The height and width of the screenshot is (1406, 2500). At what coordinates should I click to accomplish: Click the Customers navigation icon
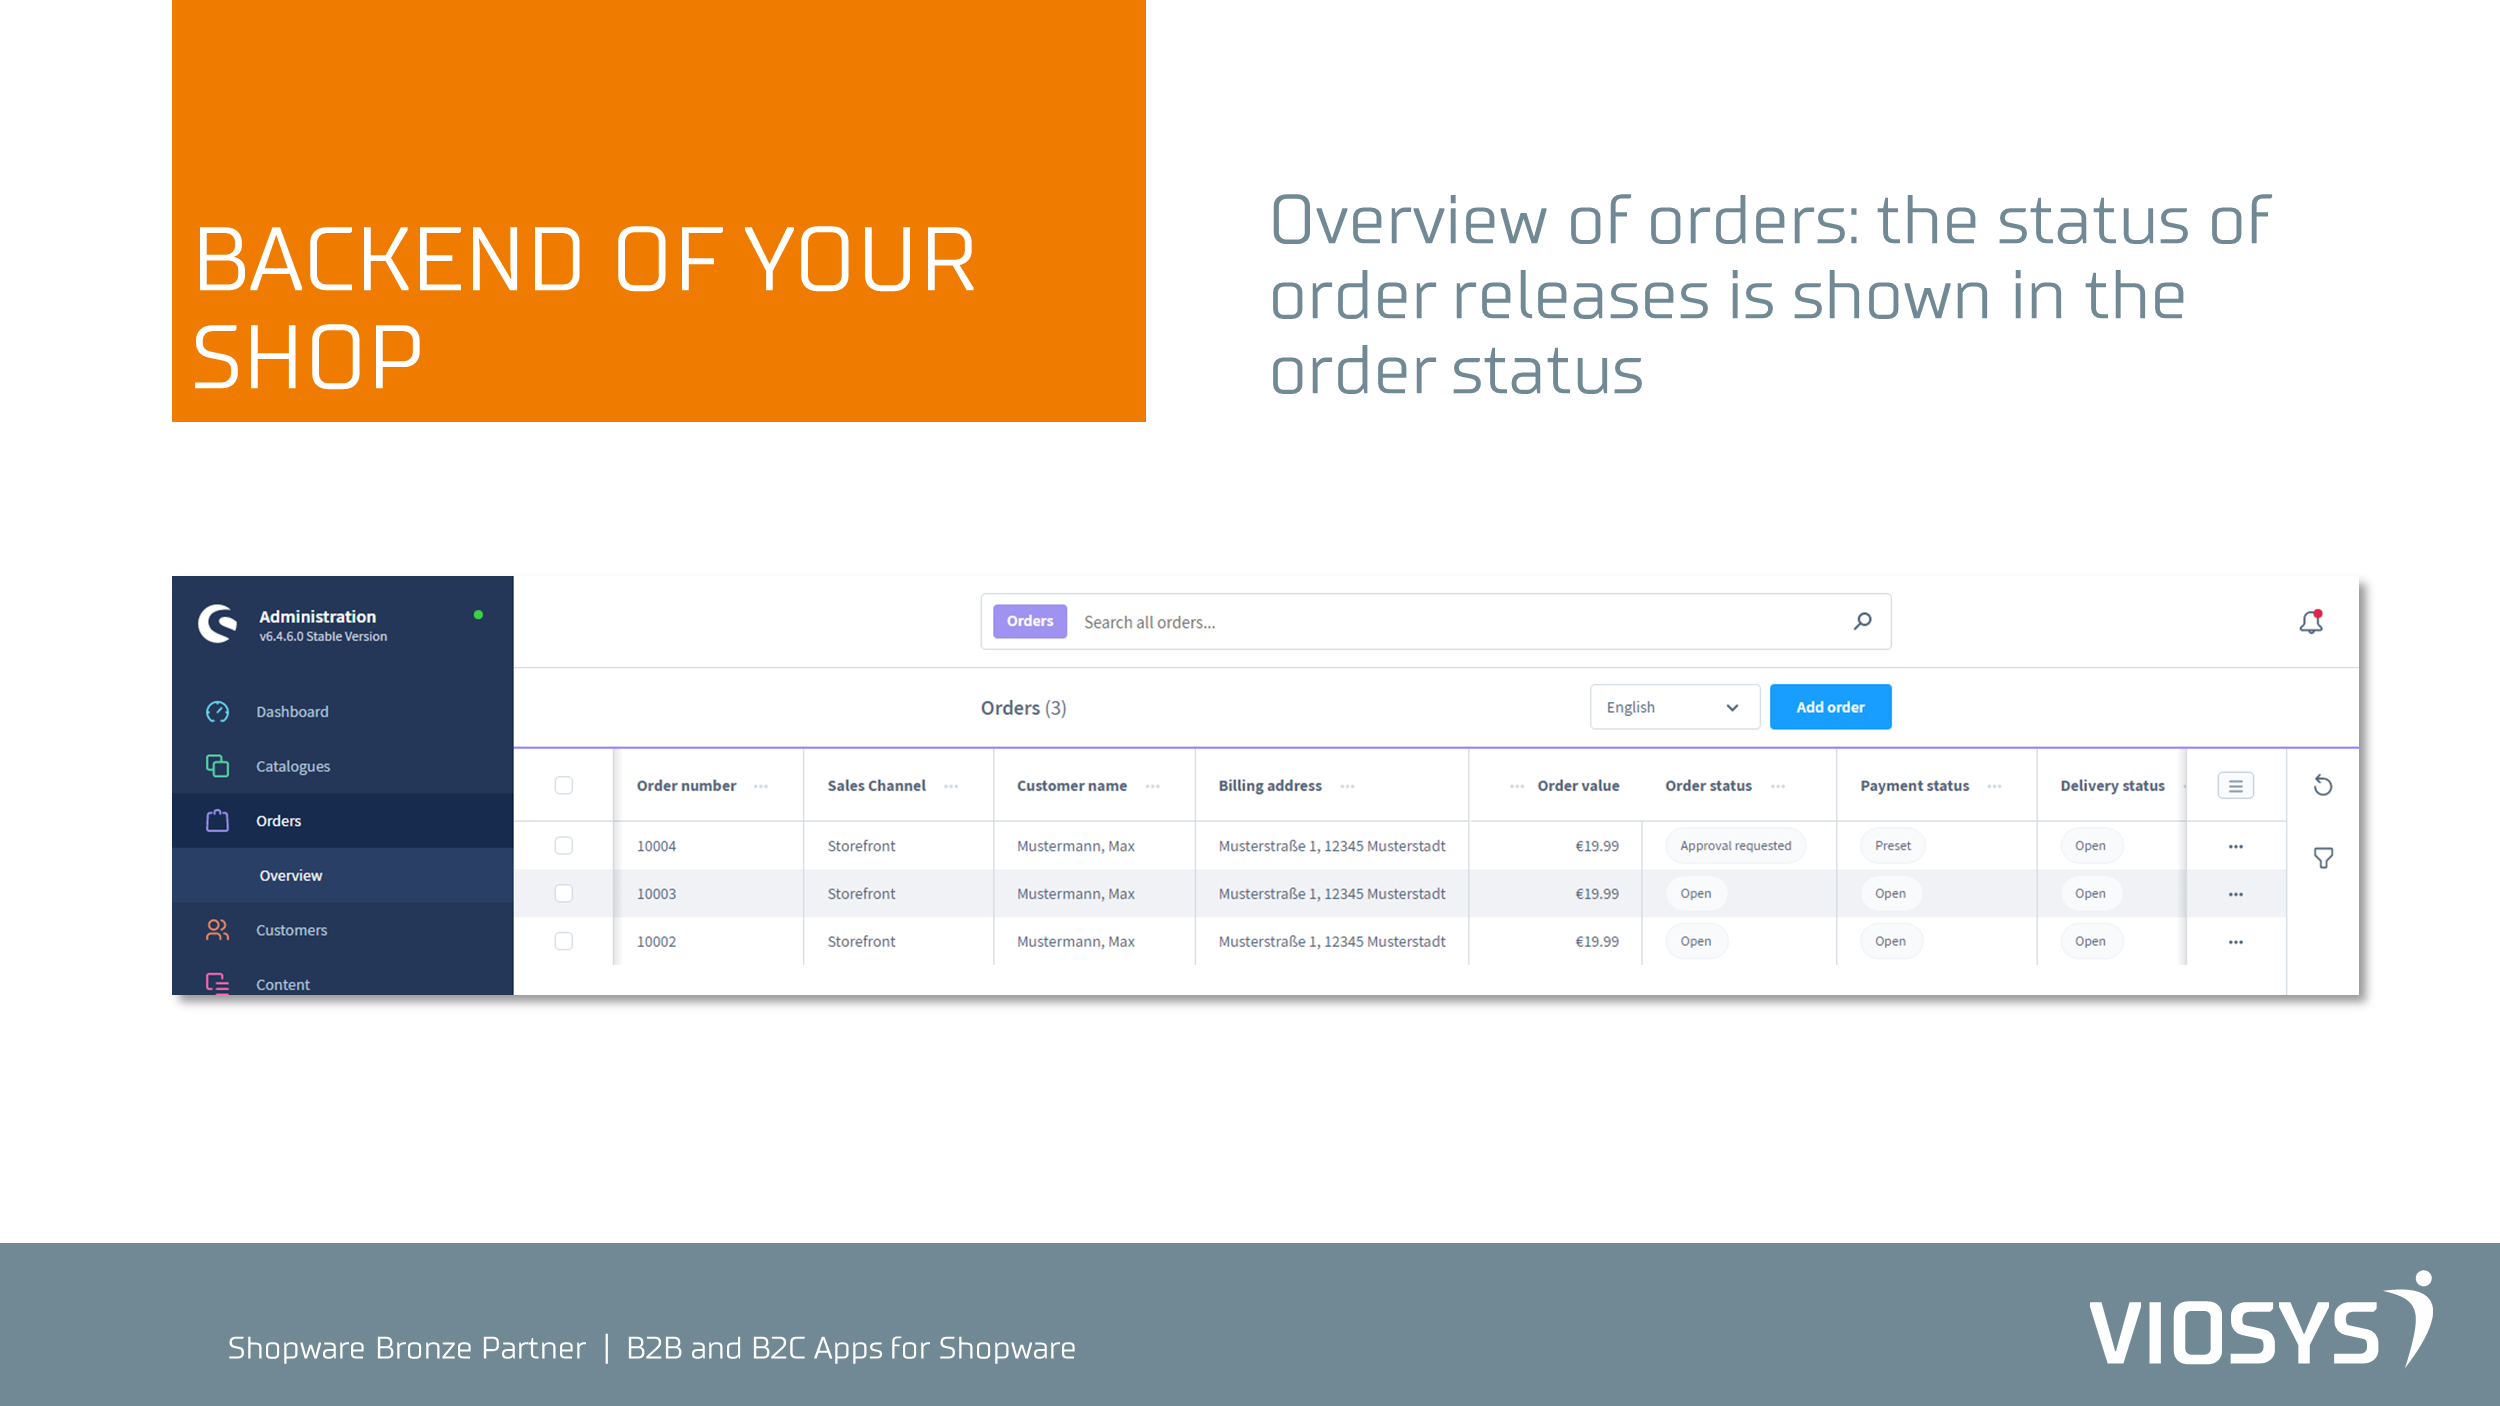215,930
